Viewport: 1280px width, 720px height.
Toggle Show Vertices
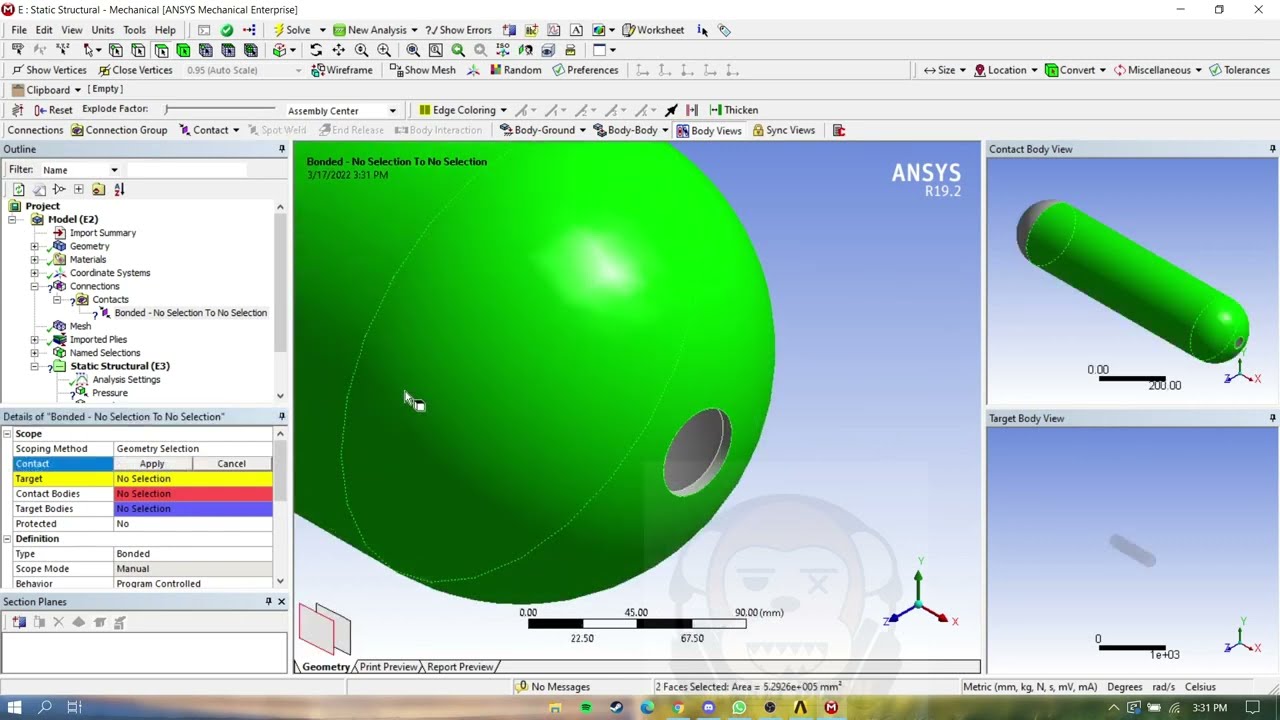pos(49,70)
